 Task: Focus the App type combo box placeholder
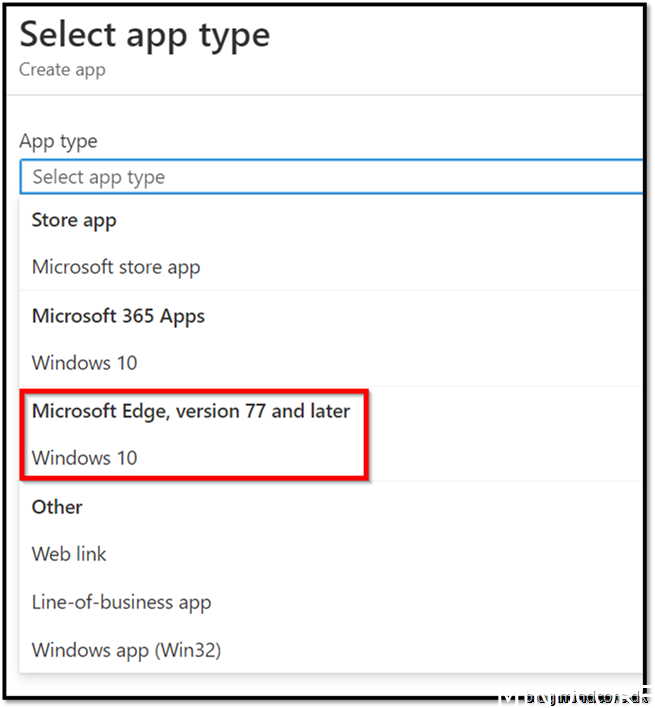(x=98, y=177)
